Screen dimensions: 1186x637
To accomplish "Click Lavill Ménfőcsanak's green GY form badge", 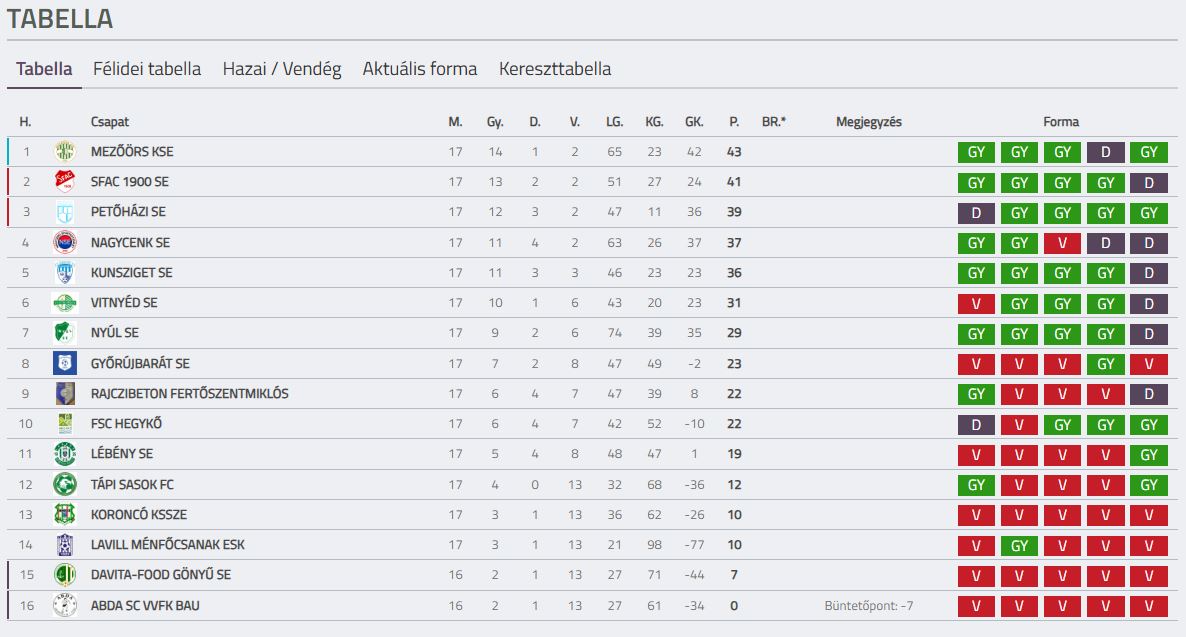I will tap(1020, 545).
